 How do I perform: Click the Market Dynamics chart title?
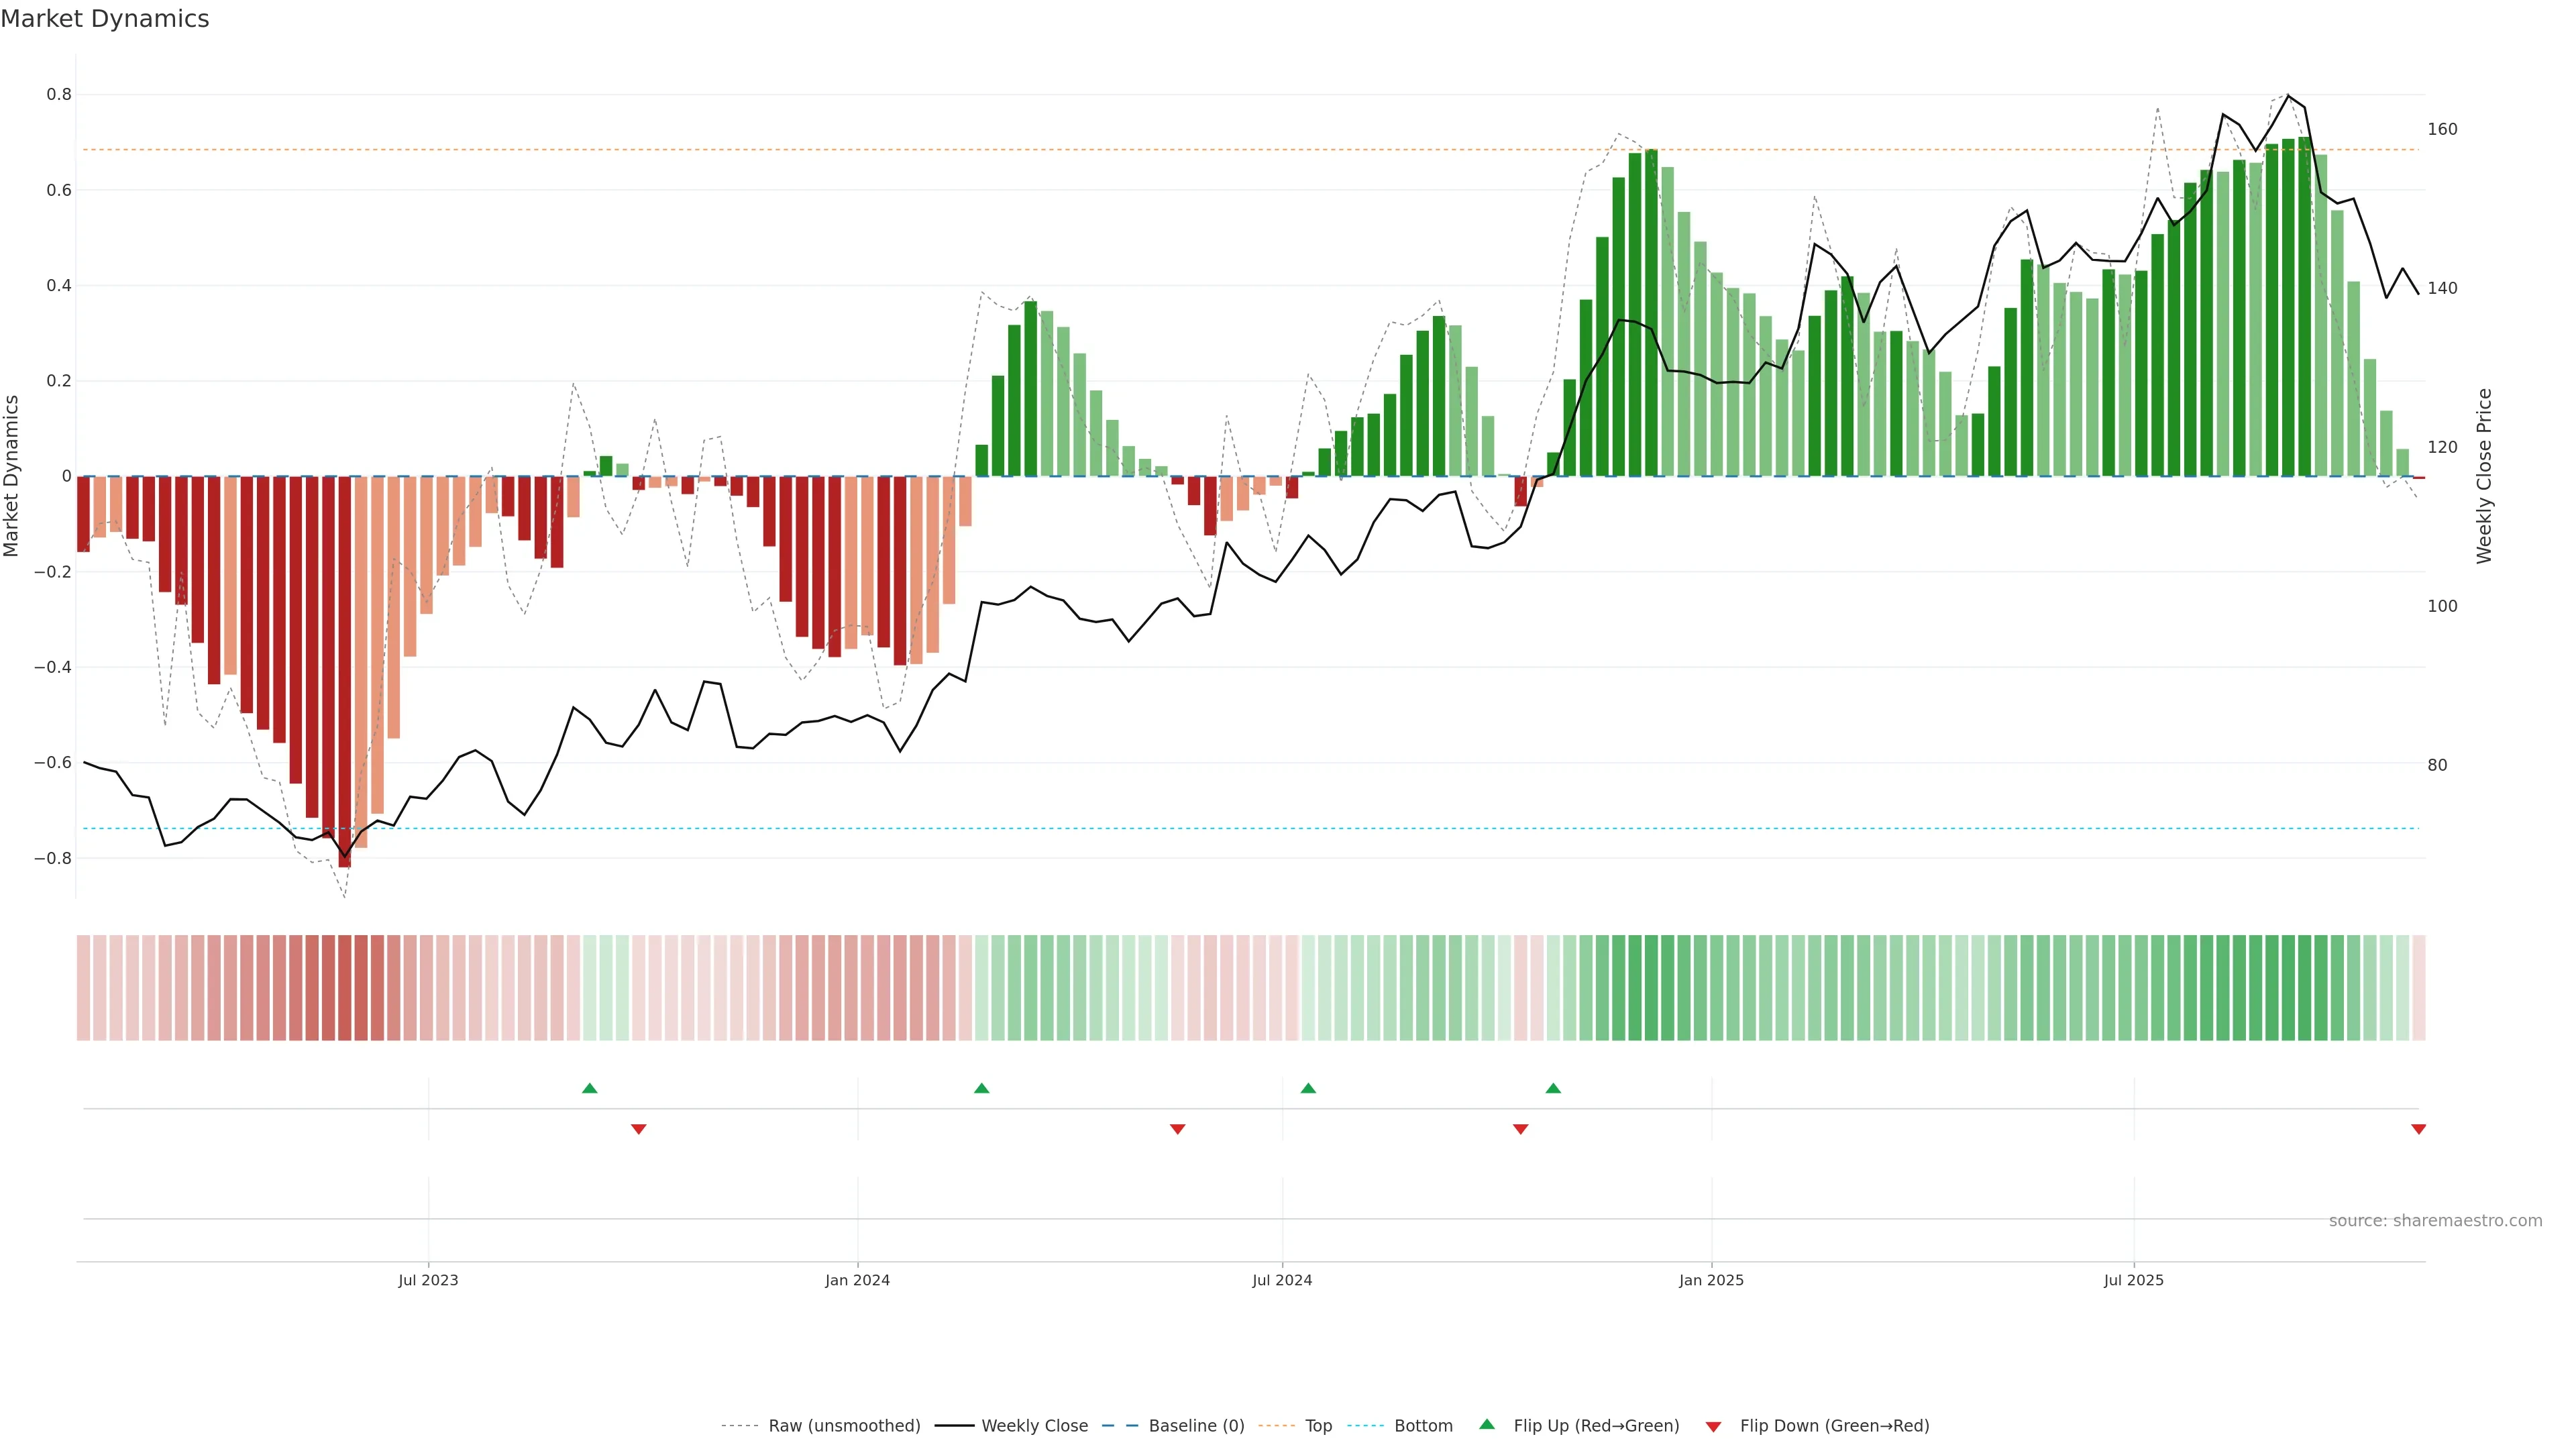[x=105, y=19]
